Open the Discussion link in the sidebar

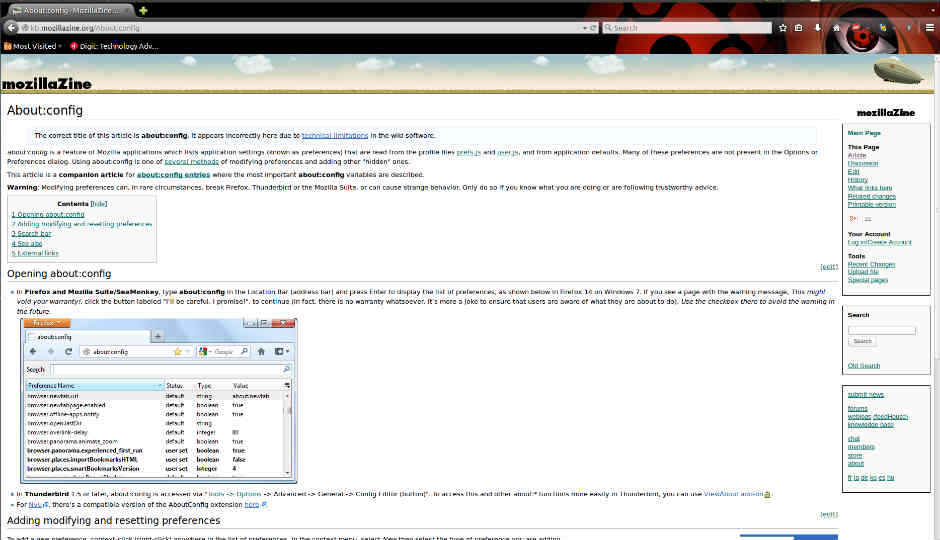863,163
